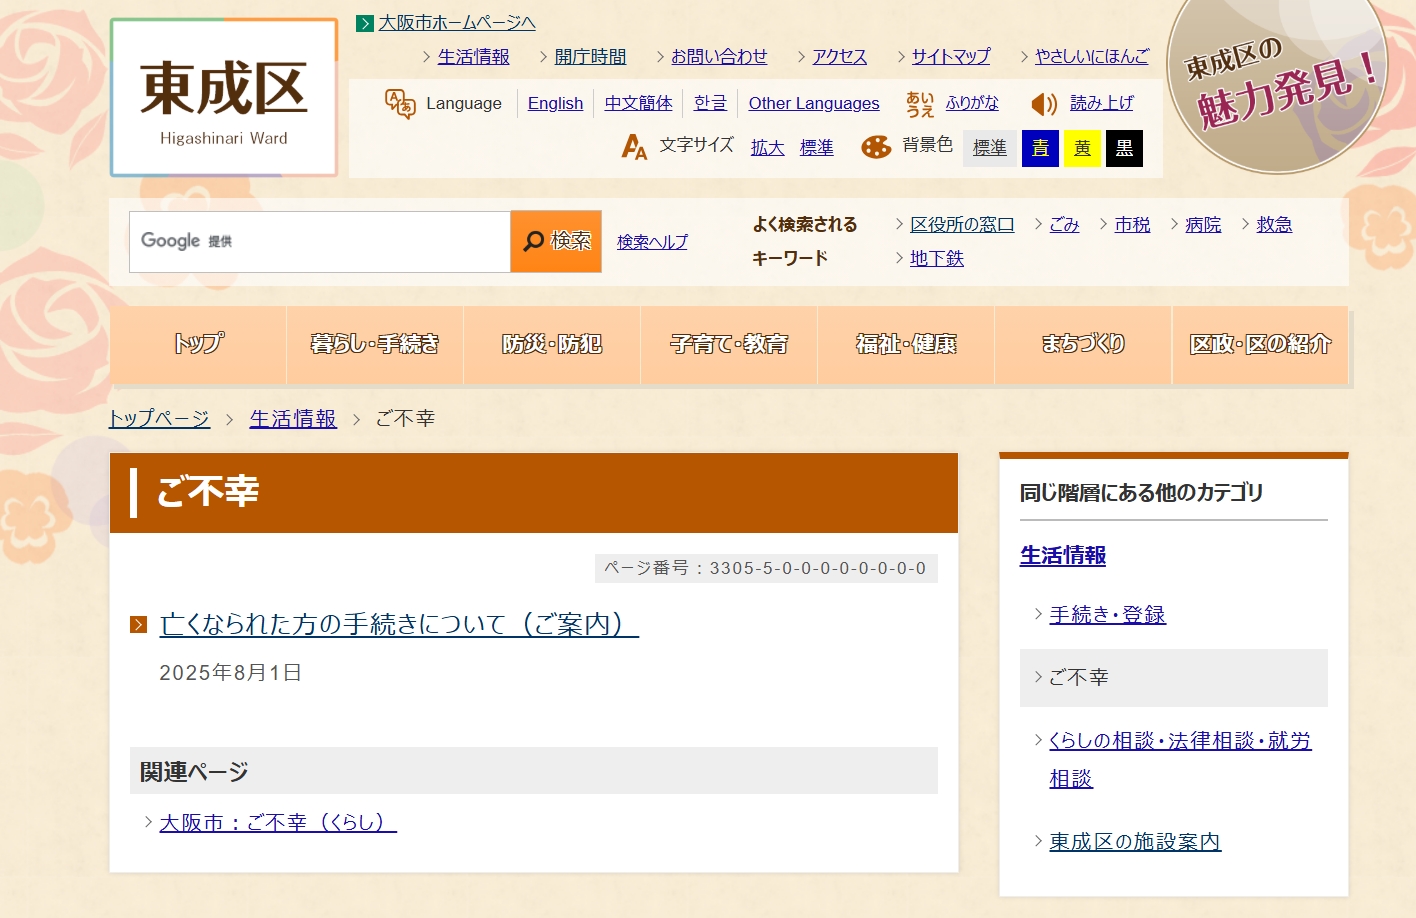This screenshot has width=1416, height=918.
Task: Open the 暮らし・手続き navigation tab
Action: click(x=375, y=344)
